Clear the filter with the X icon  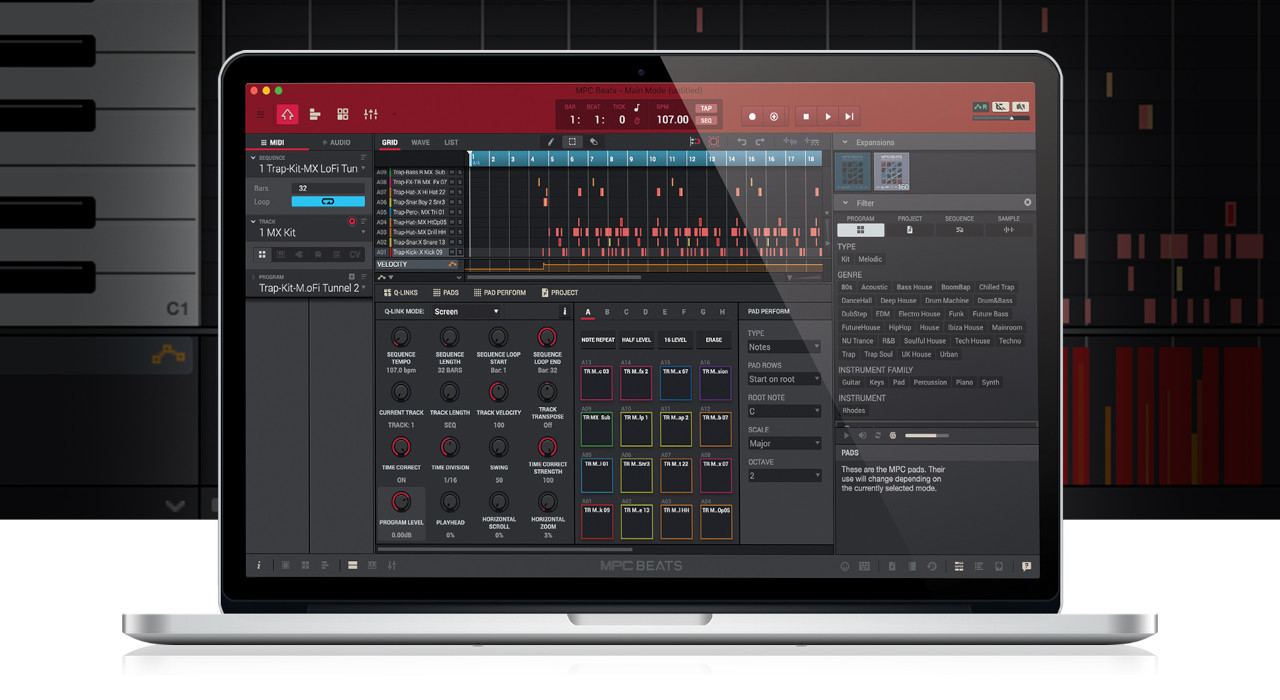(1027, 203)
